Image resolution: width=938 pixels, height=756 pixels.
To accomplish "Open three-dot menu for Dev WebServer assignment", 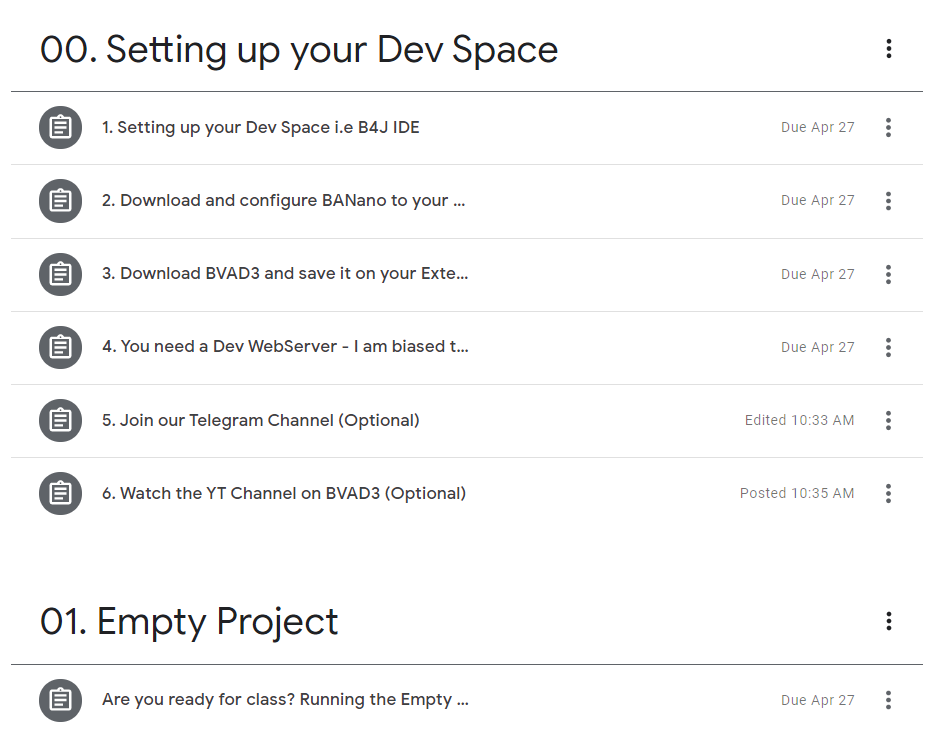I will [x=888, y=347].
